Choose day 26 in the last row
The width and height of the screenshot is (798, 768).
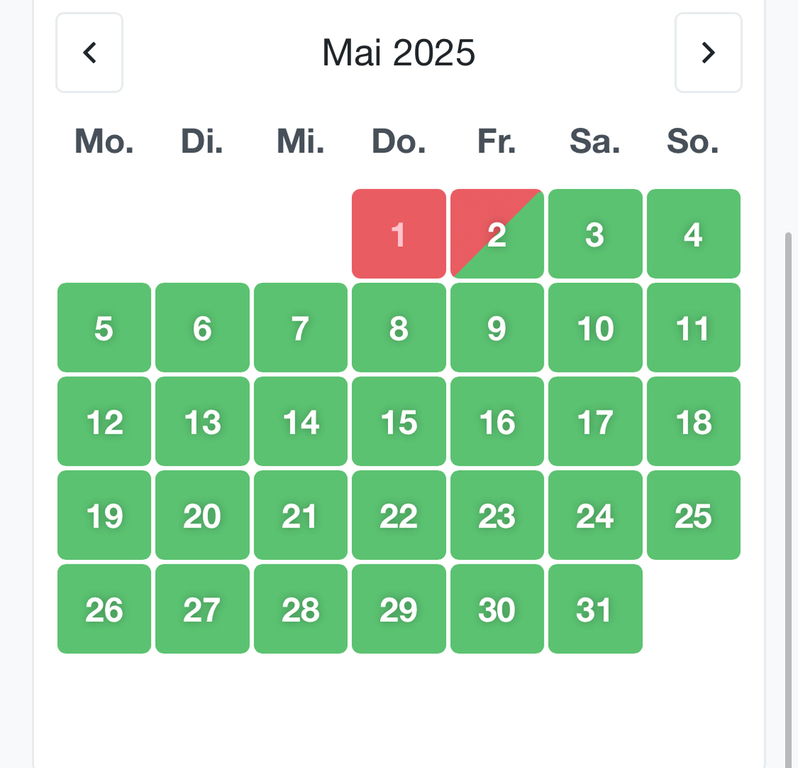[104, 609]
